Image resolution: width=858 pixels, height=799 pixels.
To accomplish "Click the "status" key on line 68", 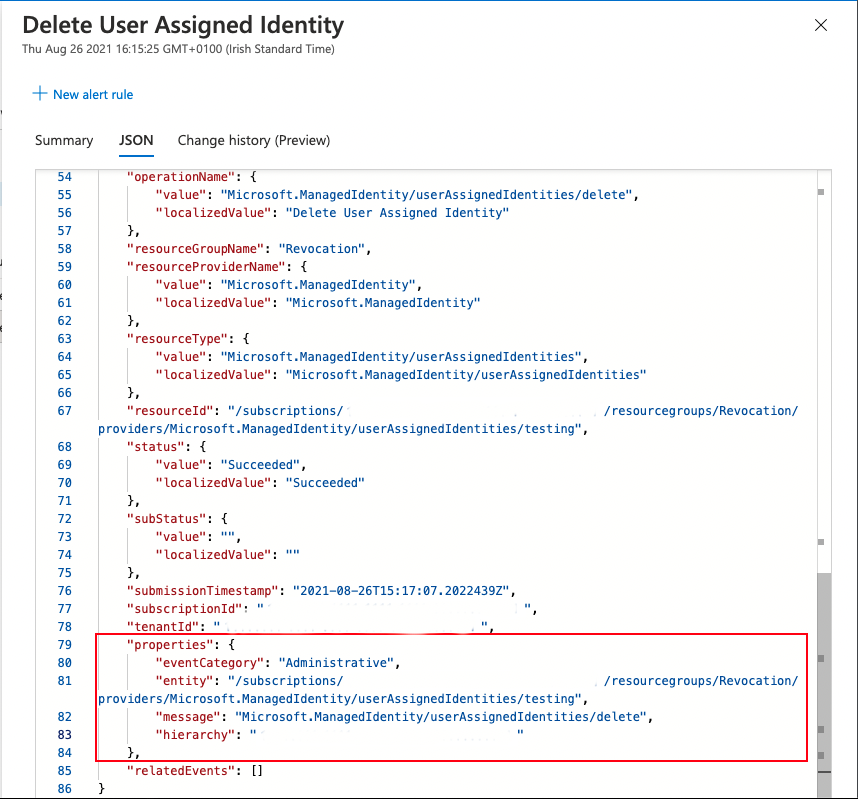I will (x=155, y=447).
